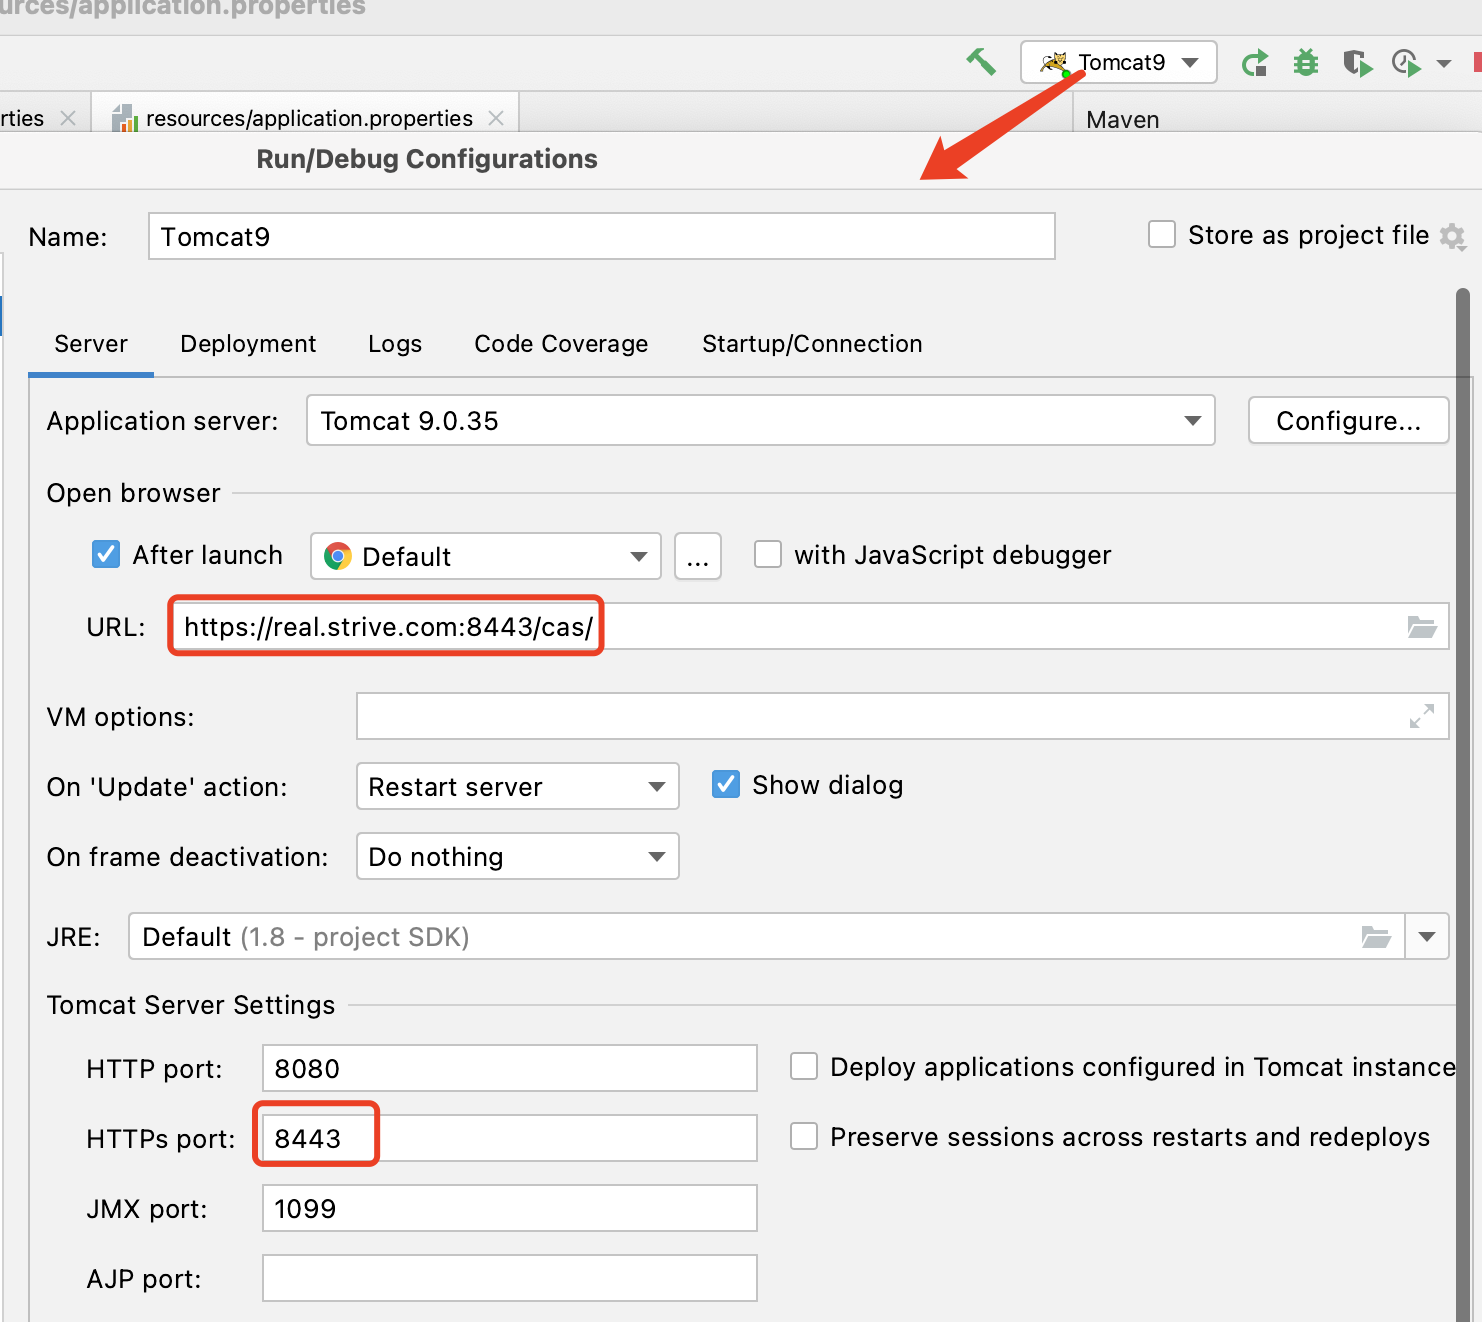Open the Logs tab
1482x1322 pixels.
395,344
